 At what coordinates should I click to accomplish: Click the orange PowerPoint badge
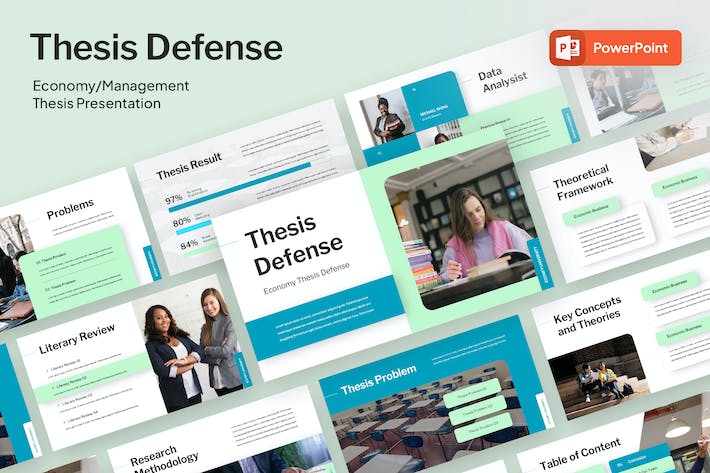tap(615, 48)
